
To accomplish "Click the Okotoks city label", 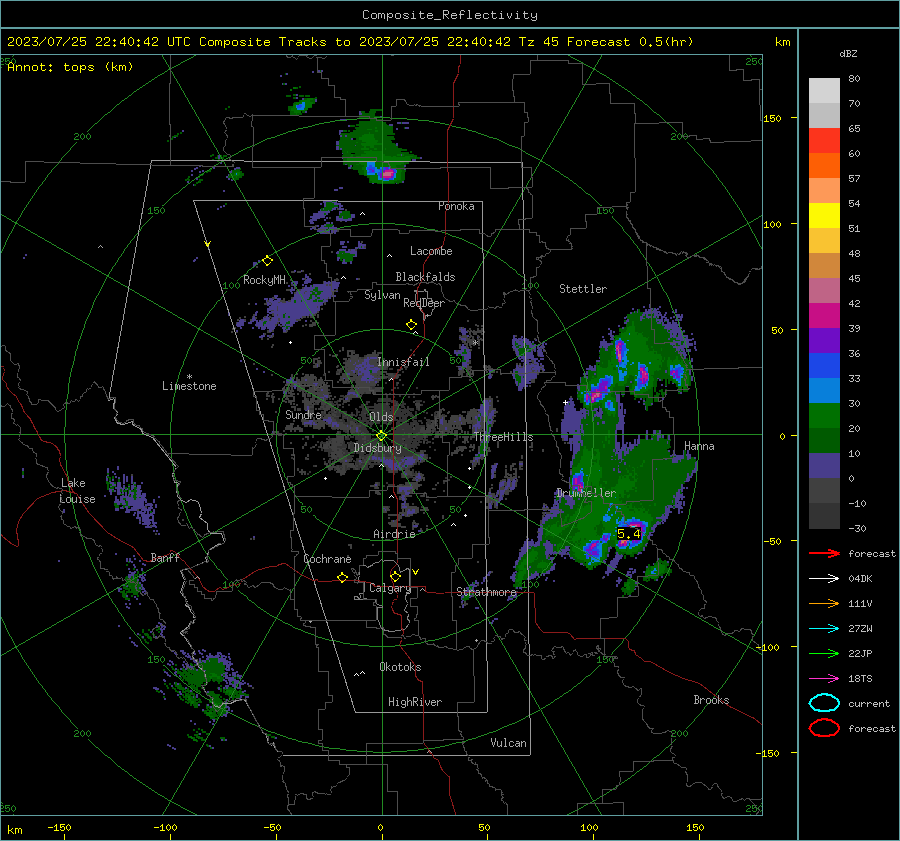I will coord(400,666).
